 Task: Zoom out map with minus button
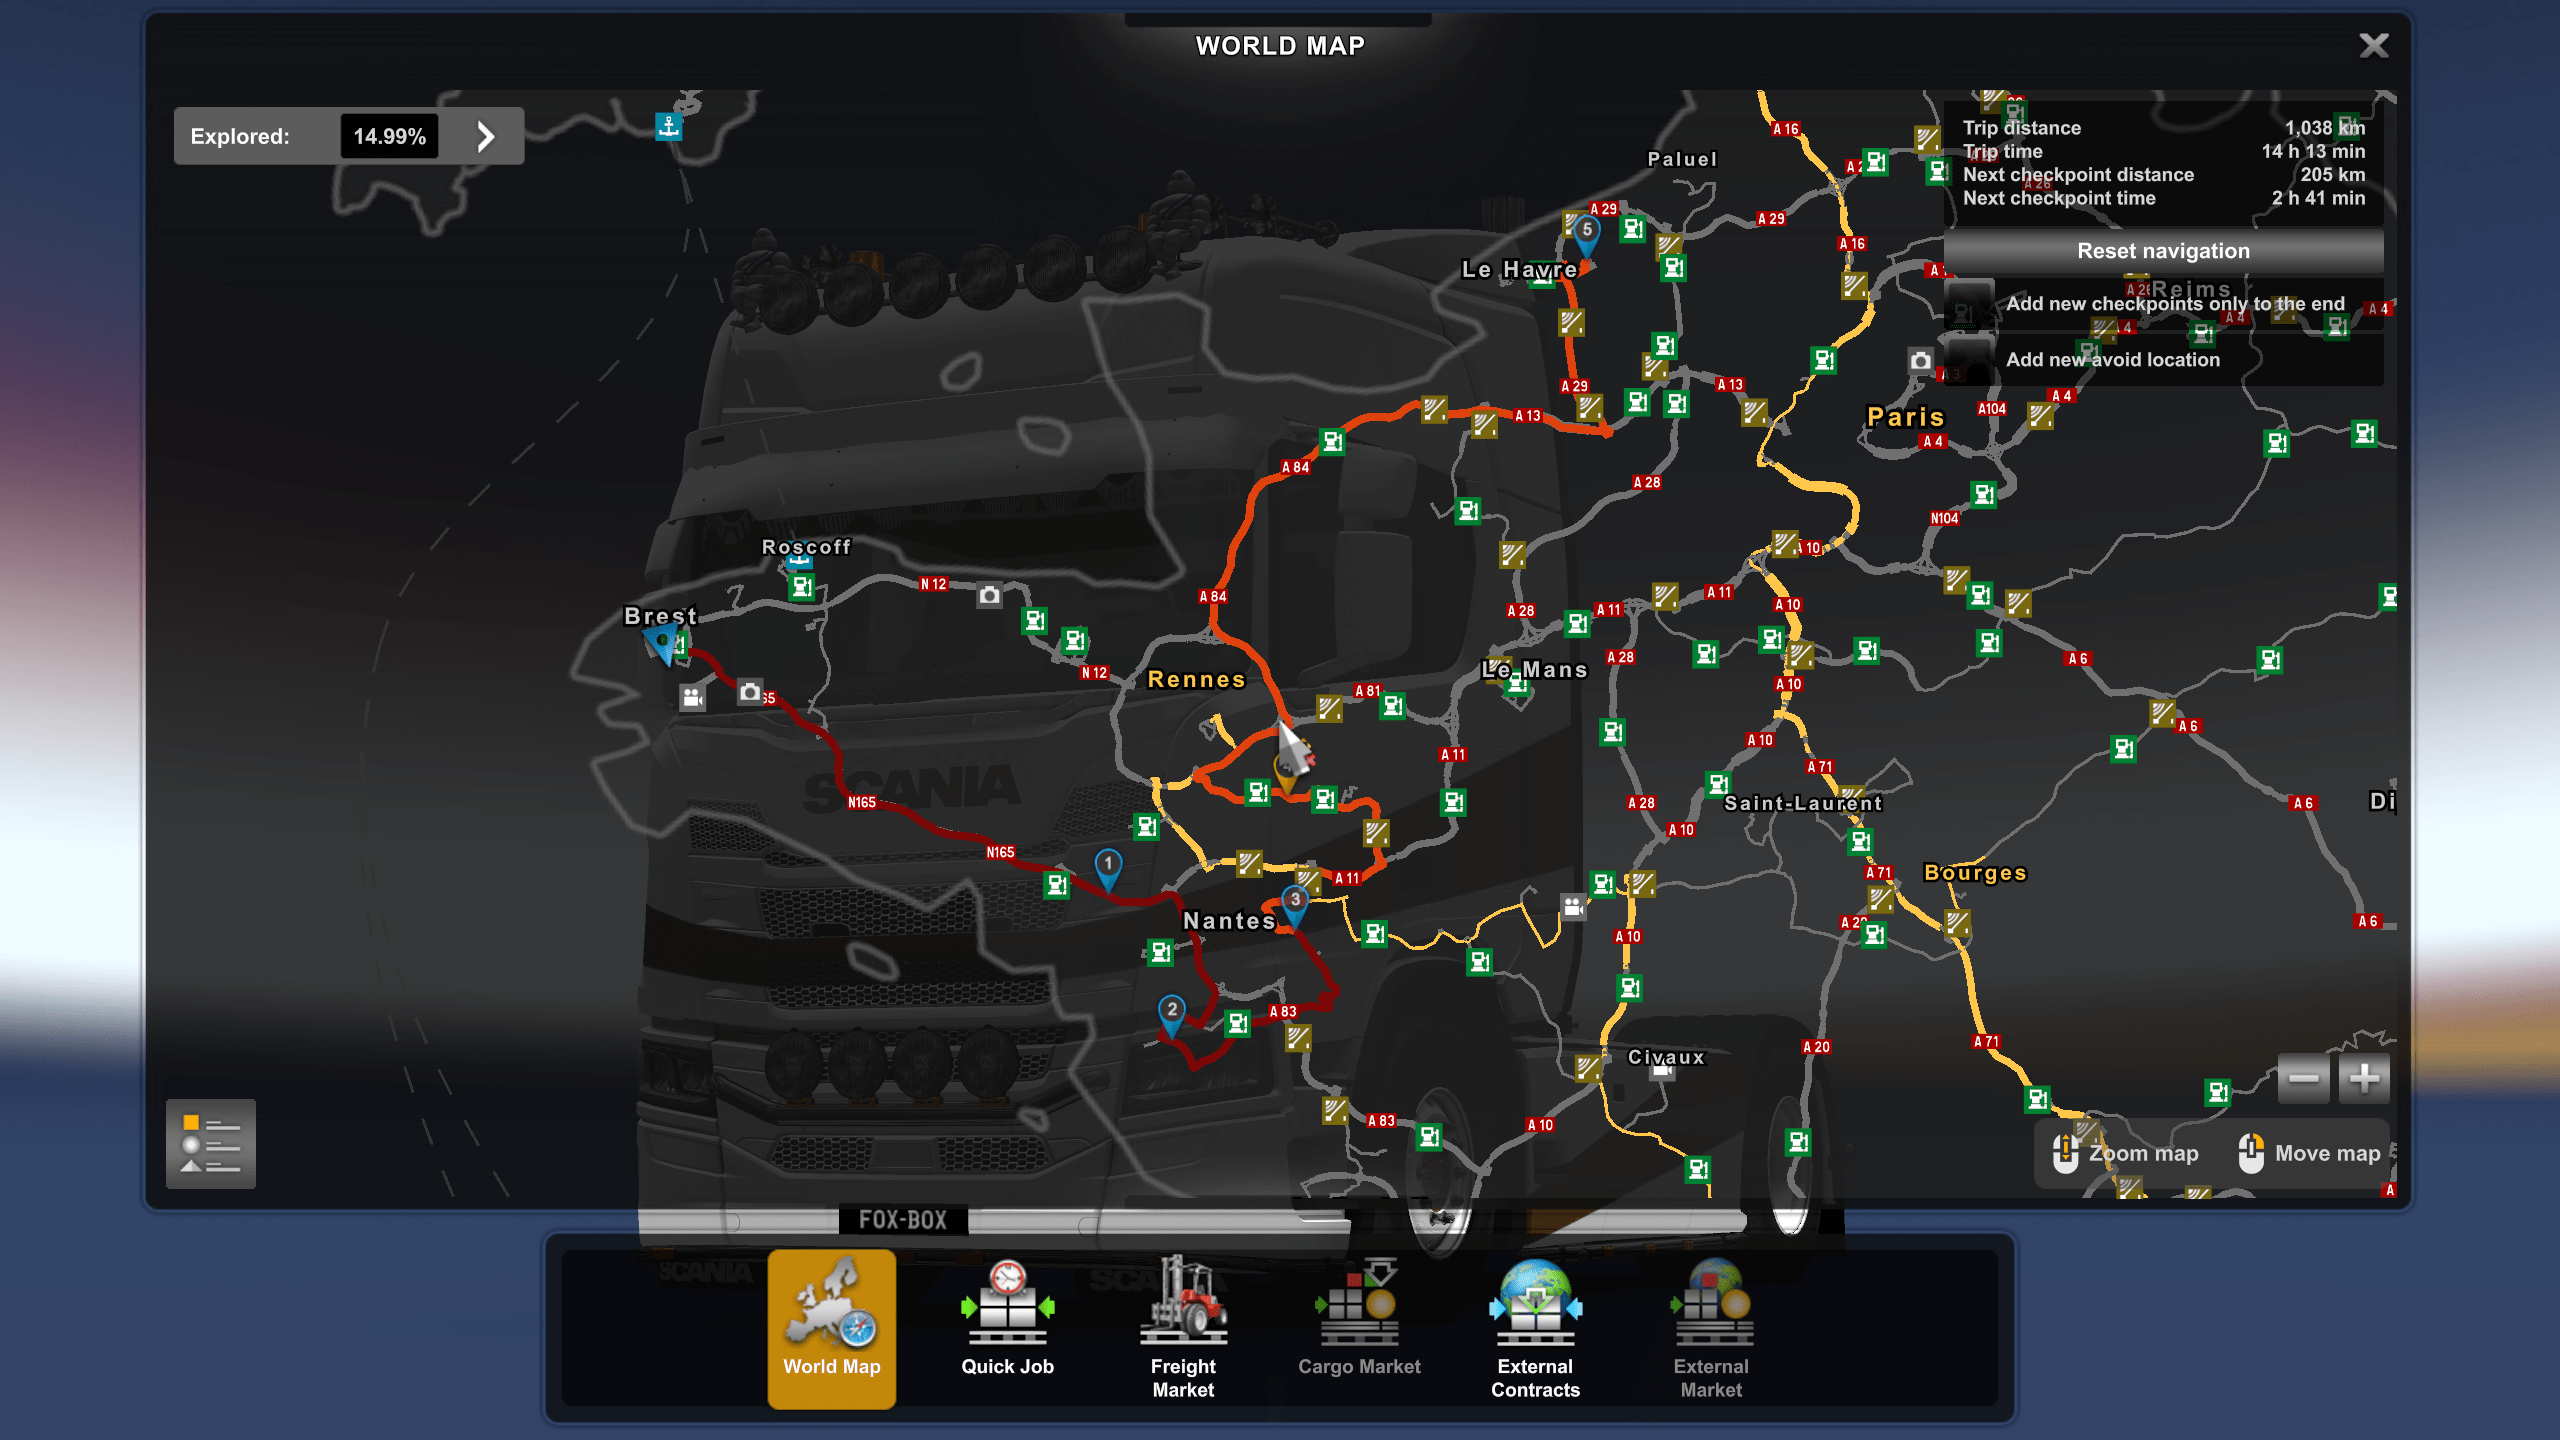click(2303, 1078)
